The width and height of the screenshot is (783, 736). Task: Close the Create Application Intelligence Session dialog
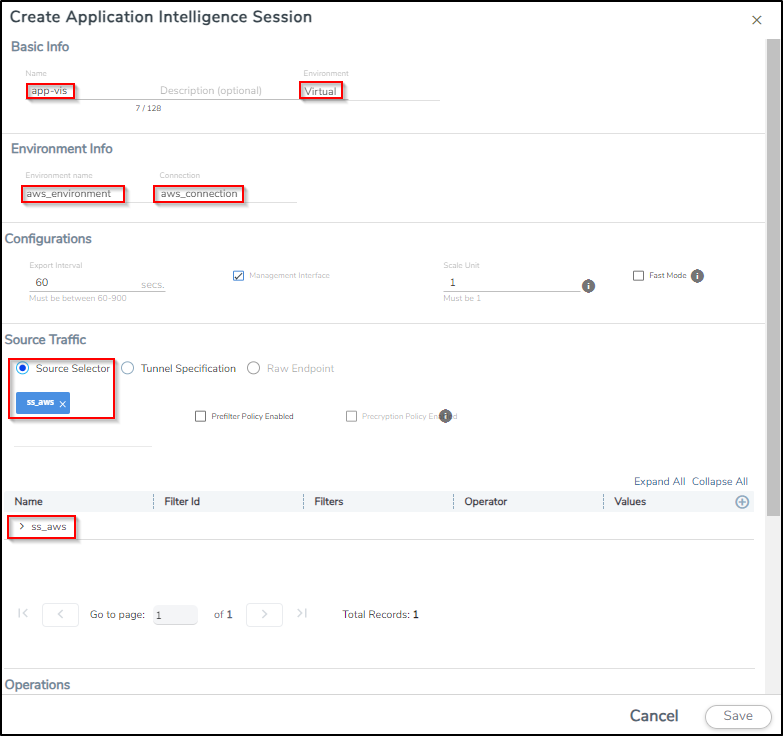pyautogui.click(x=757, y=20)
